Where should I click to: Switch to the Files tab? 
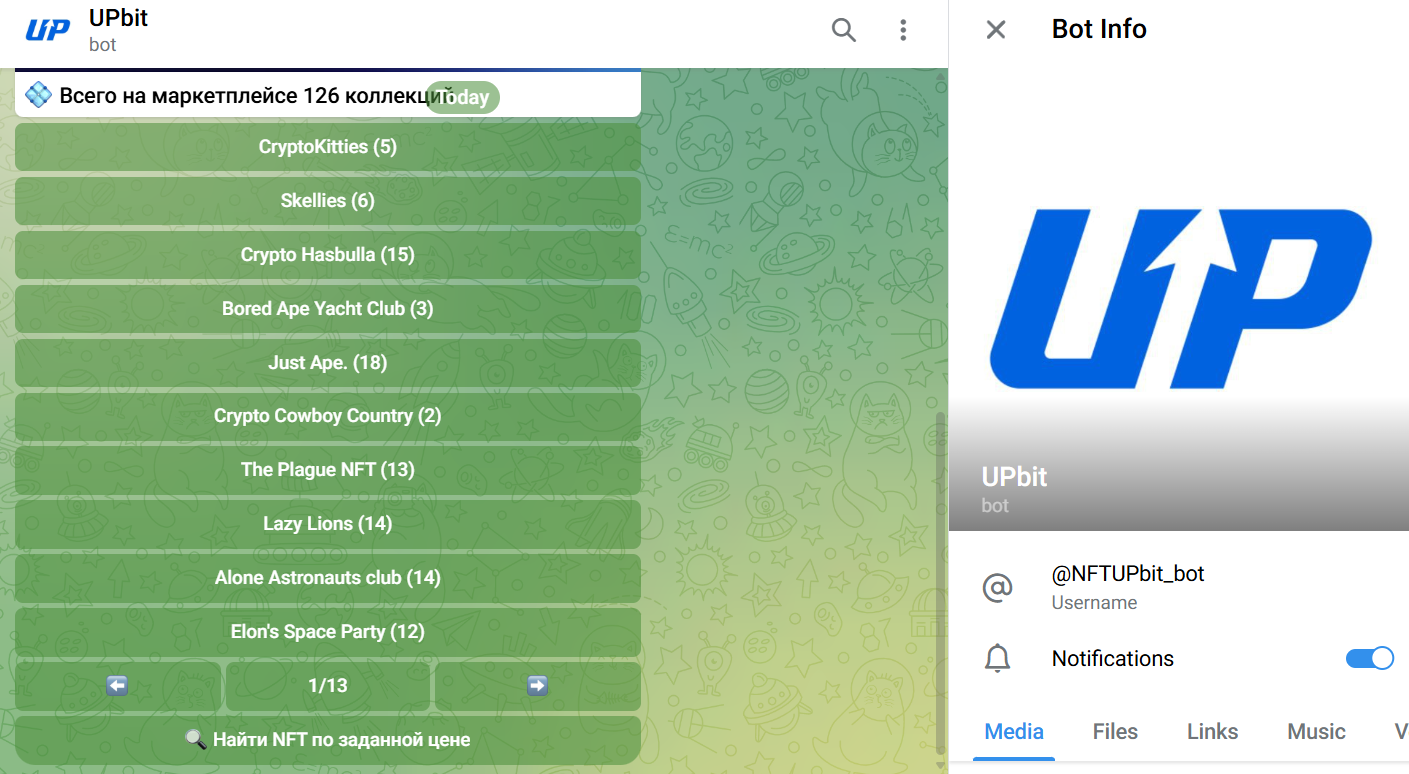(x=1115, y=732)
